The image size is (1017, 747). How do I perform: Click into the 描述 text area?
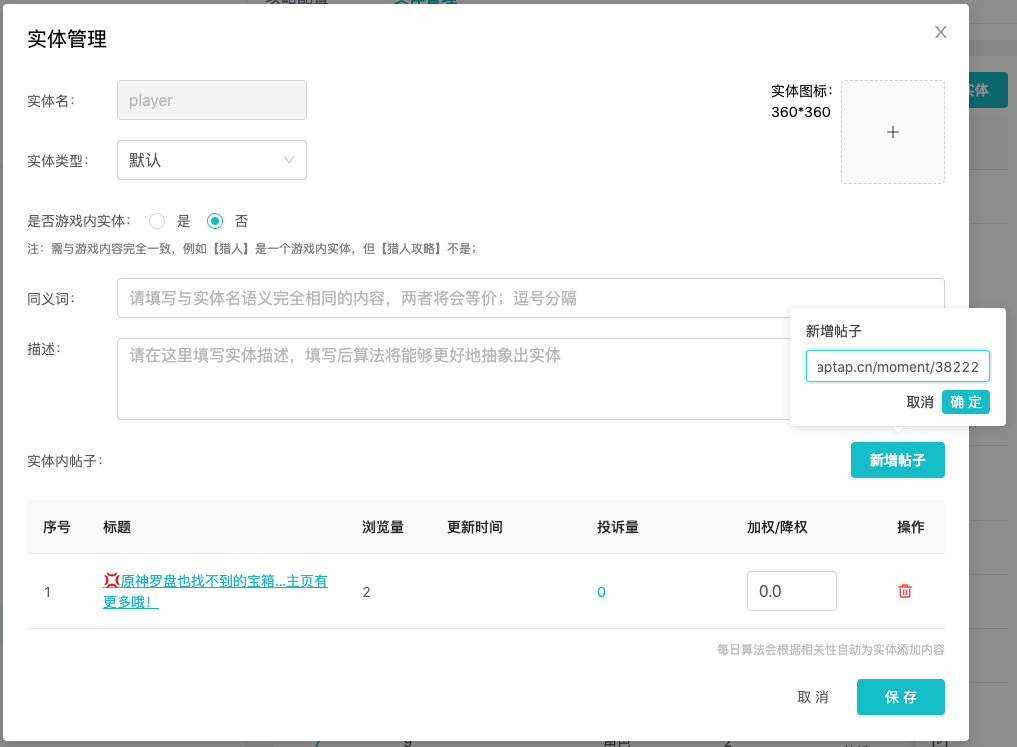point(450,378)
